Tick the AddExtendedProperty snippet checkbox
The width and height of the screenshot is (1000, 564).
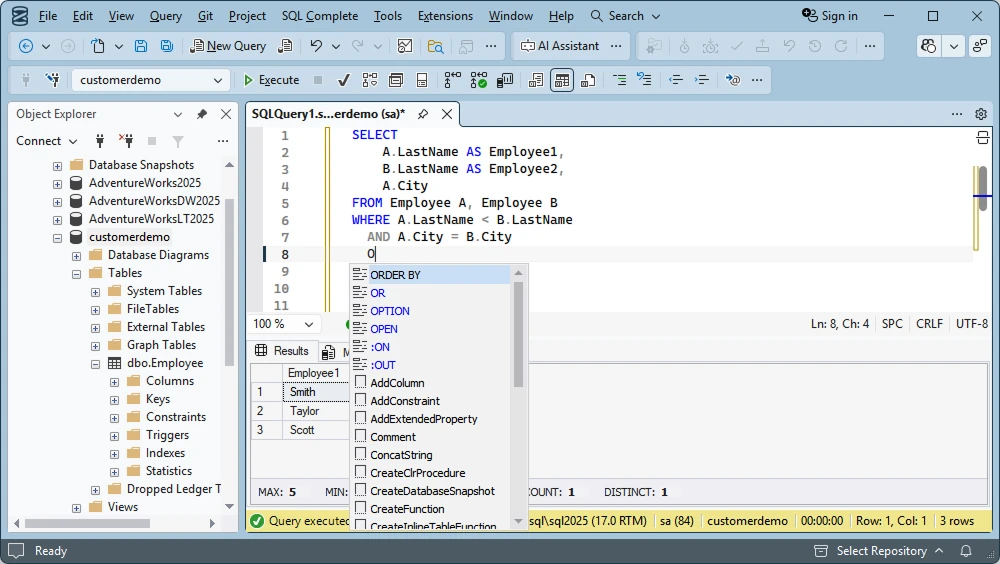[360, 418]
